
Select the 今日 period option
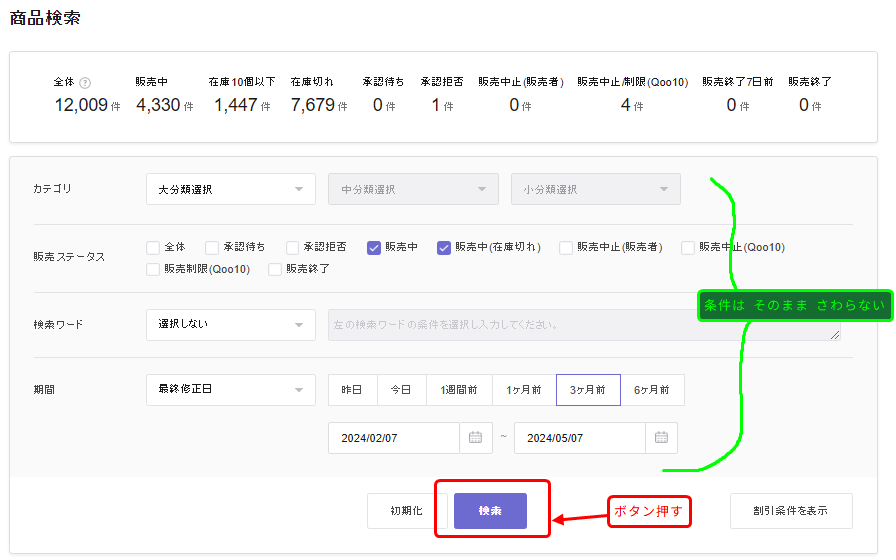point(401,390)
